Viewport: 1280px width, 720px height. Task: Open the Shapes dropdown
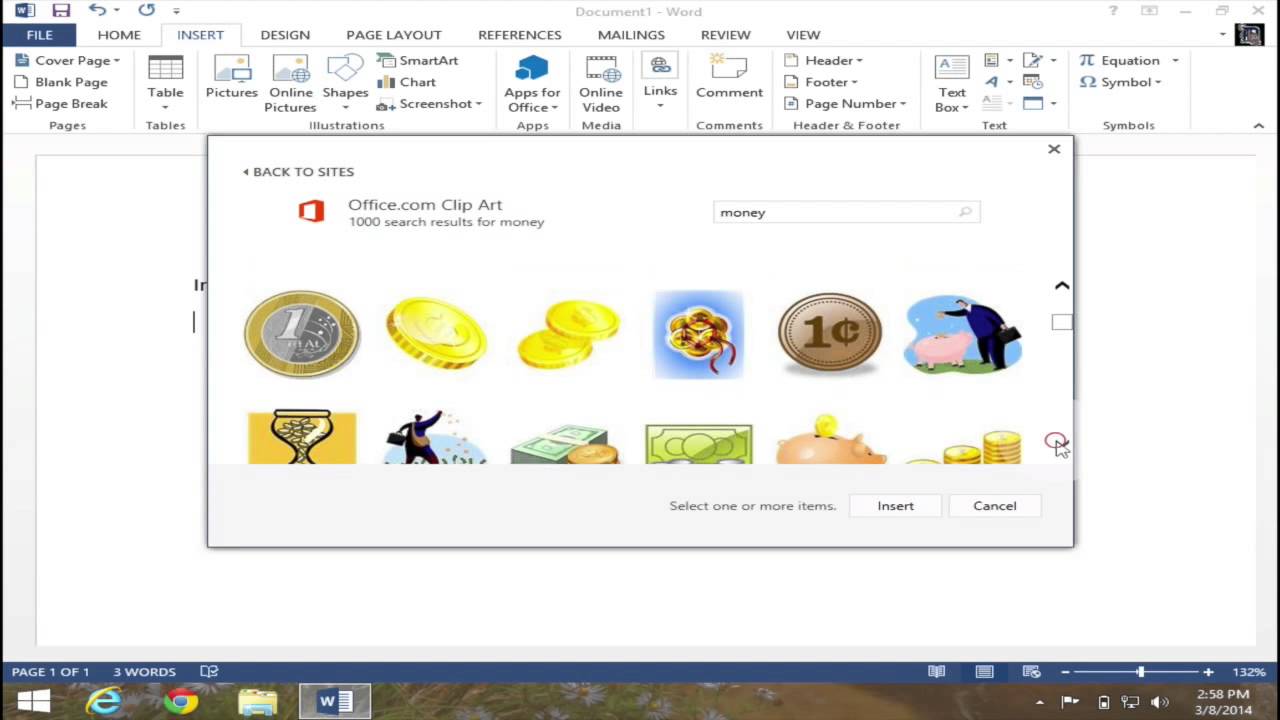(x=345, y=80)
